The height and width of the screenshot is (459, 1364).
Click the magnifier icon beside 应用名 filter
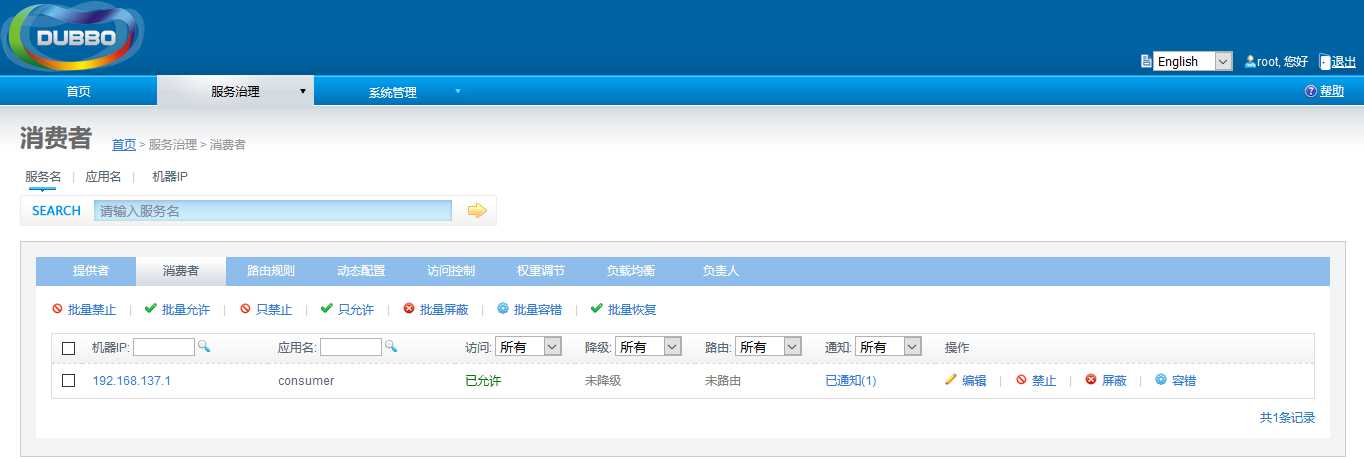(391, 346)
